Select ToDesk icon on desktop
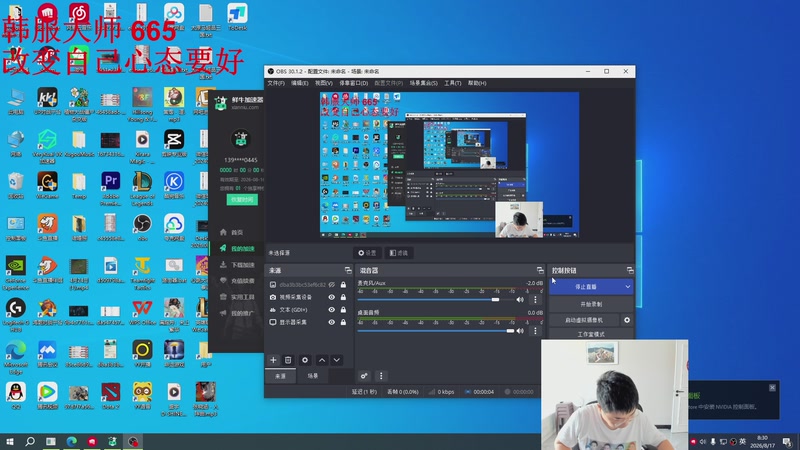 (237, 17)
